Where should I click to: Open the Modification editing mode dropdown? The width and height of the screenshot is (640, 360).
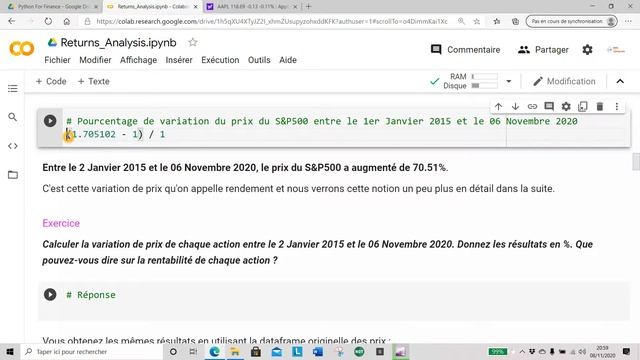coord(564,81)
